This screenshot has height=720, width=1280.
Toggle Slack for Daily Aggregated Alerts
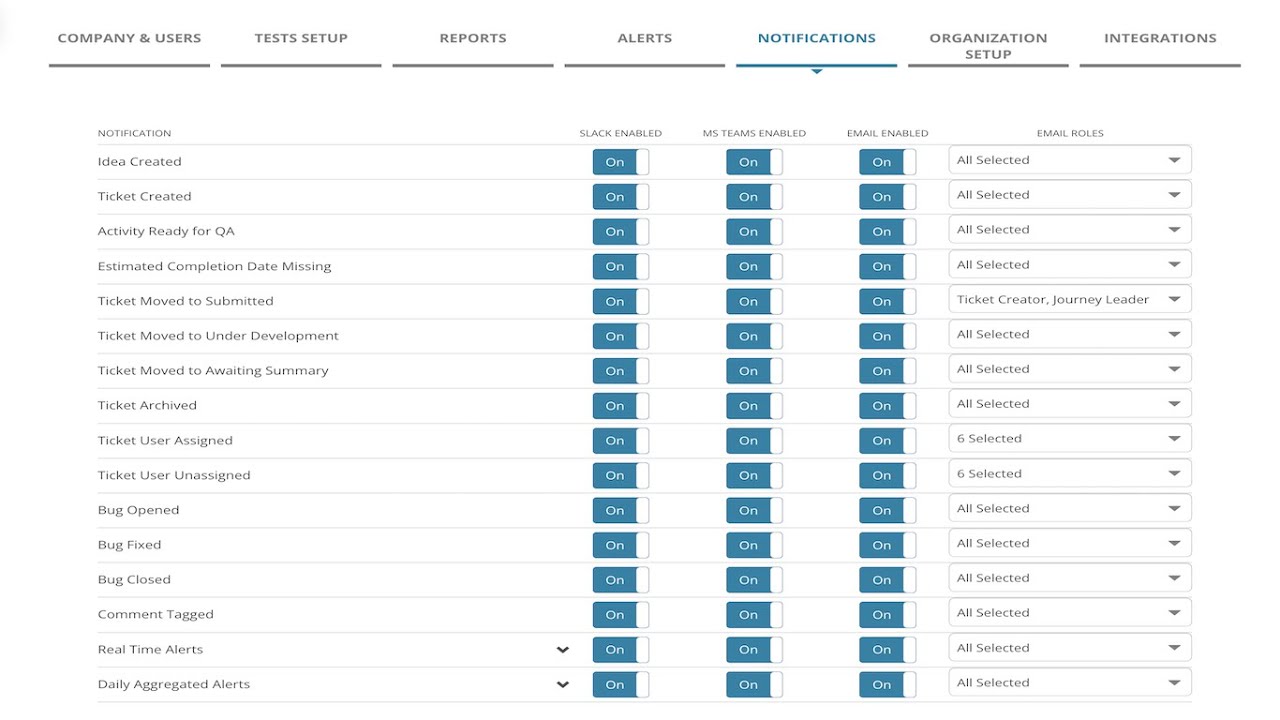pyautogui.click(x=621, y=685)
